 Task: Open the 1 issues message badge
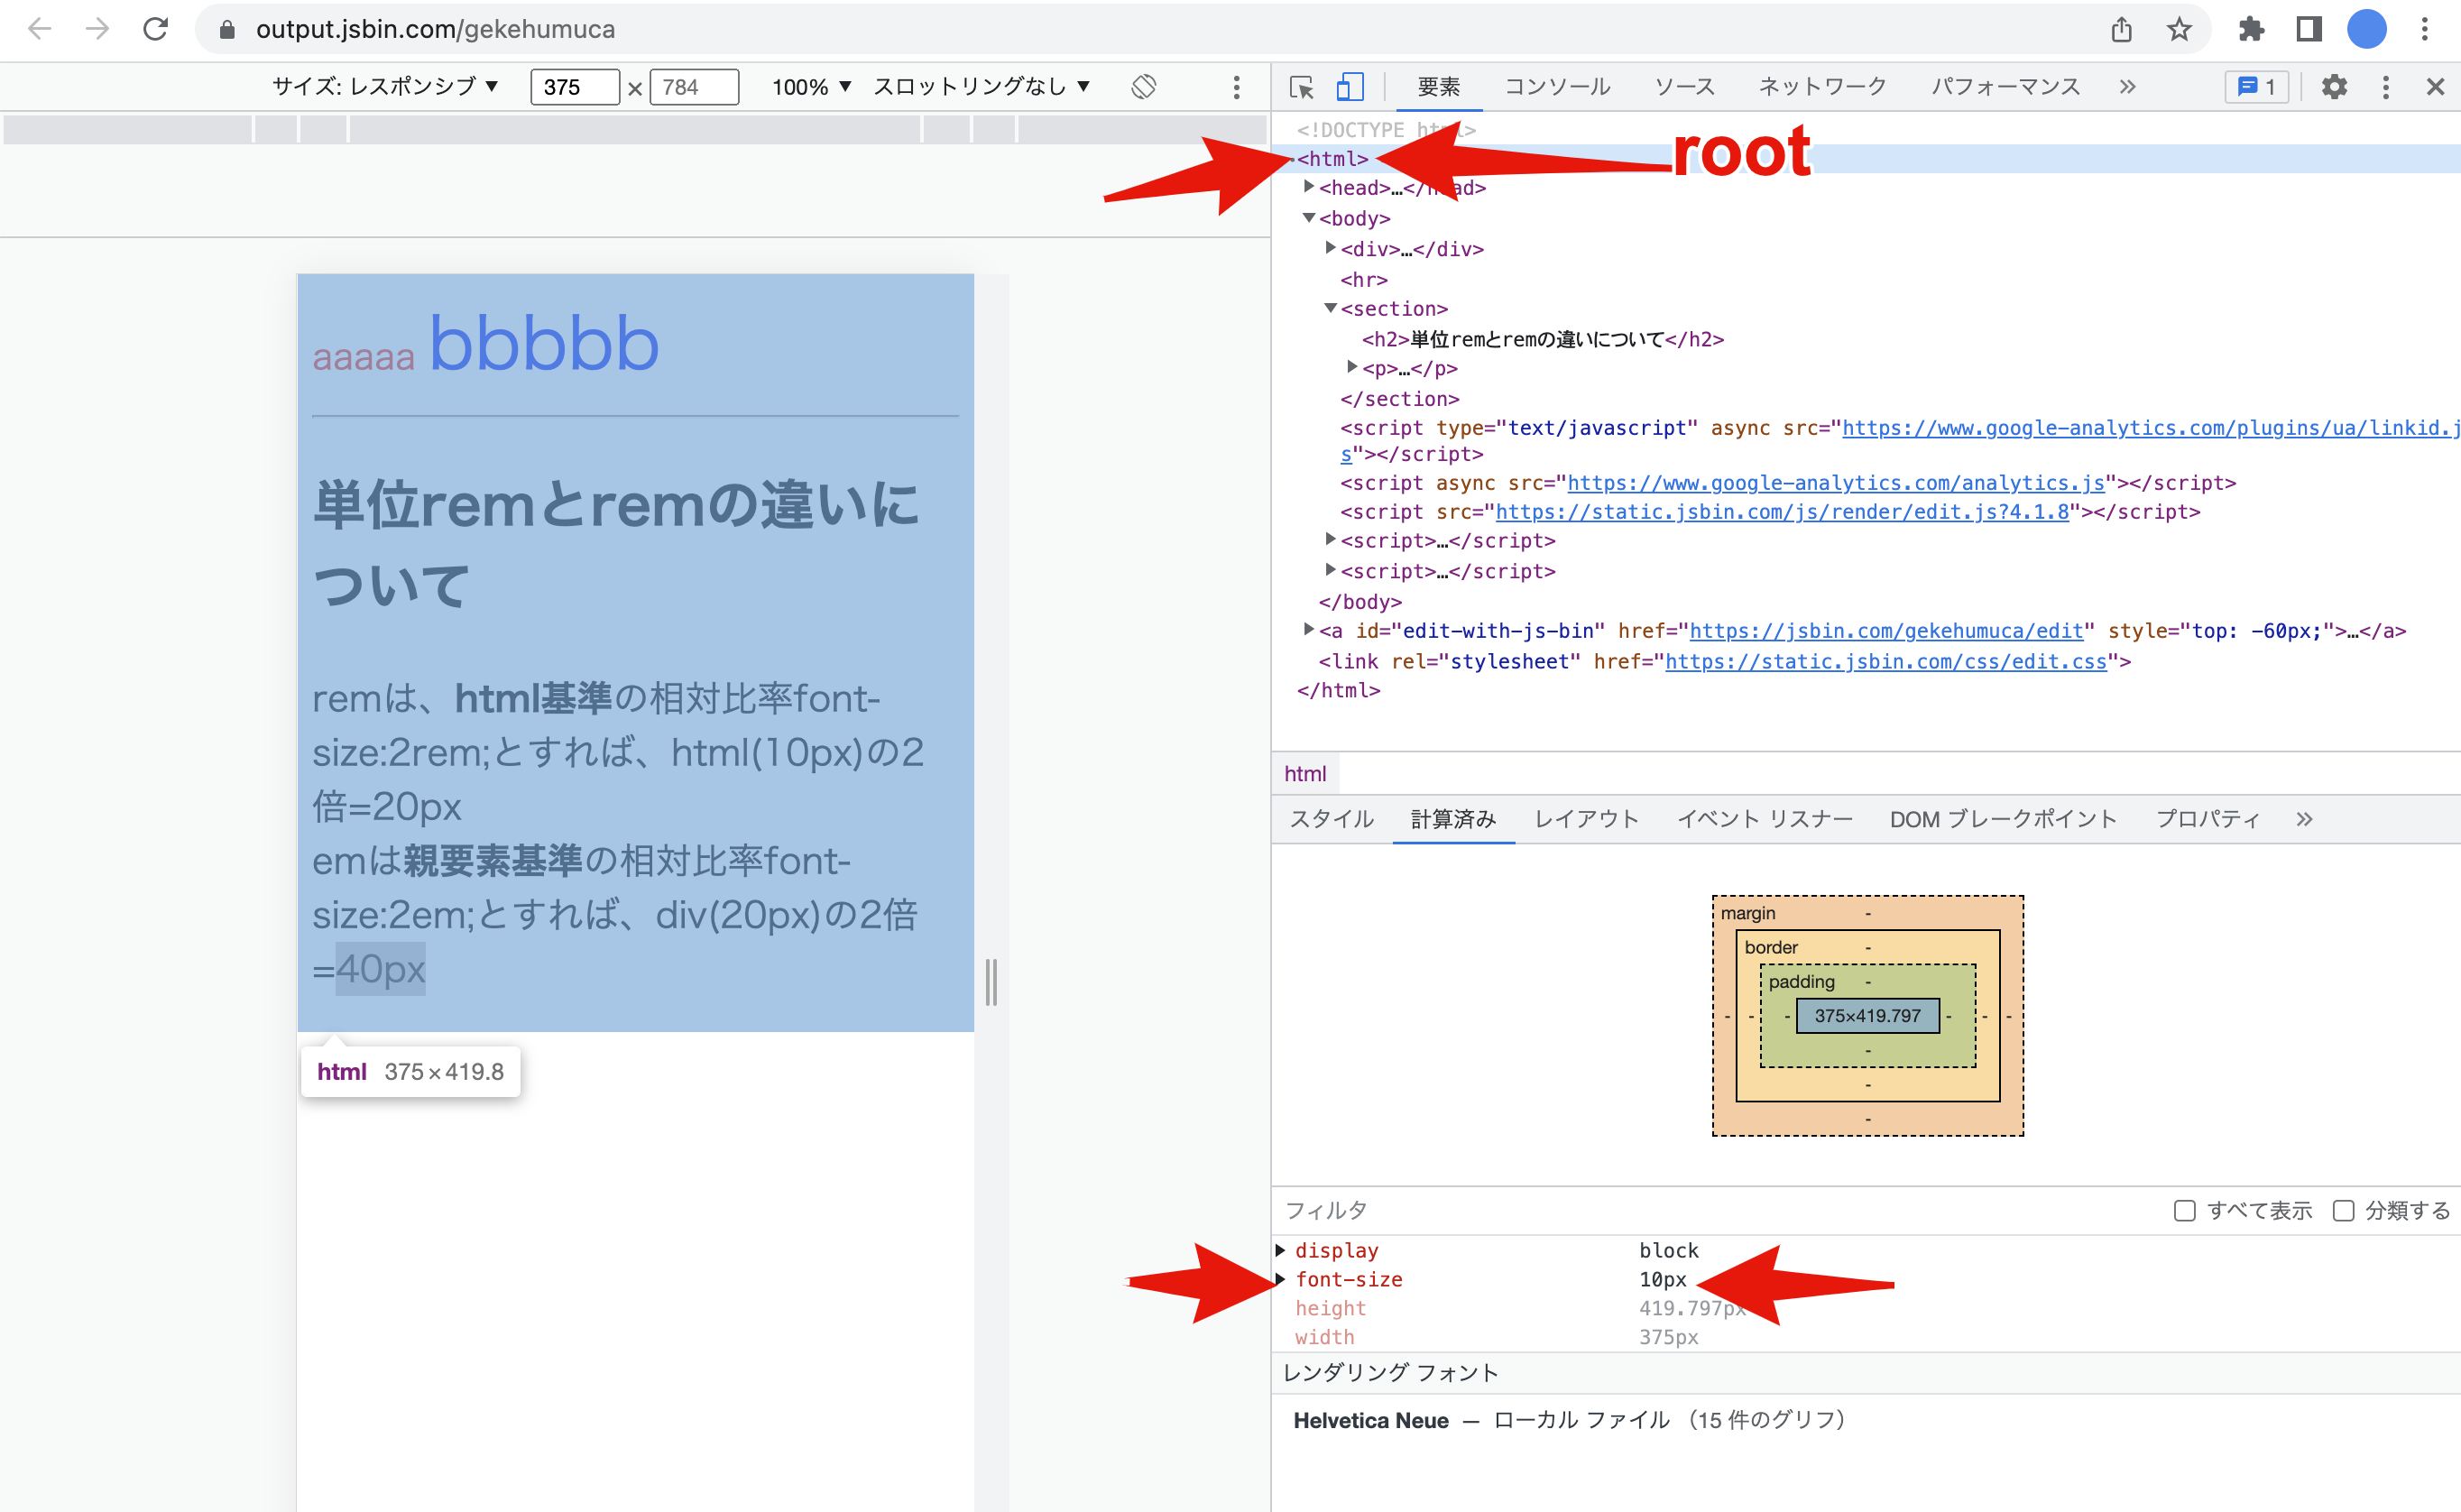pyautogui.click(x=2256, y=87)
